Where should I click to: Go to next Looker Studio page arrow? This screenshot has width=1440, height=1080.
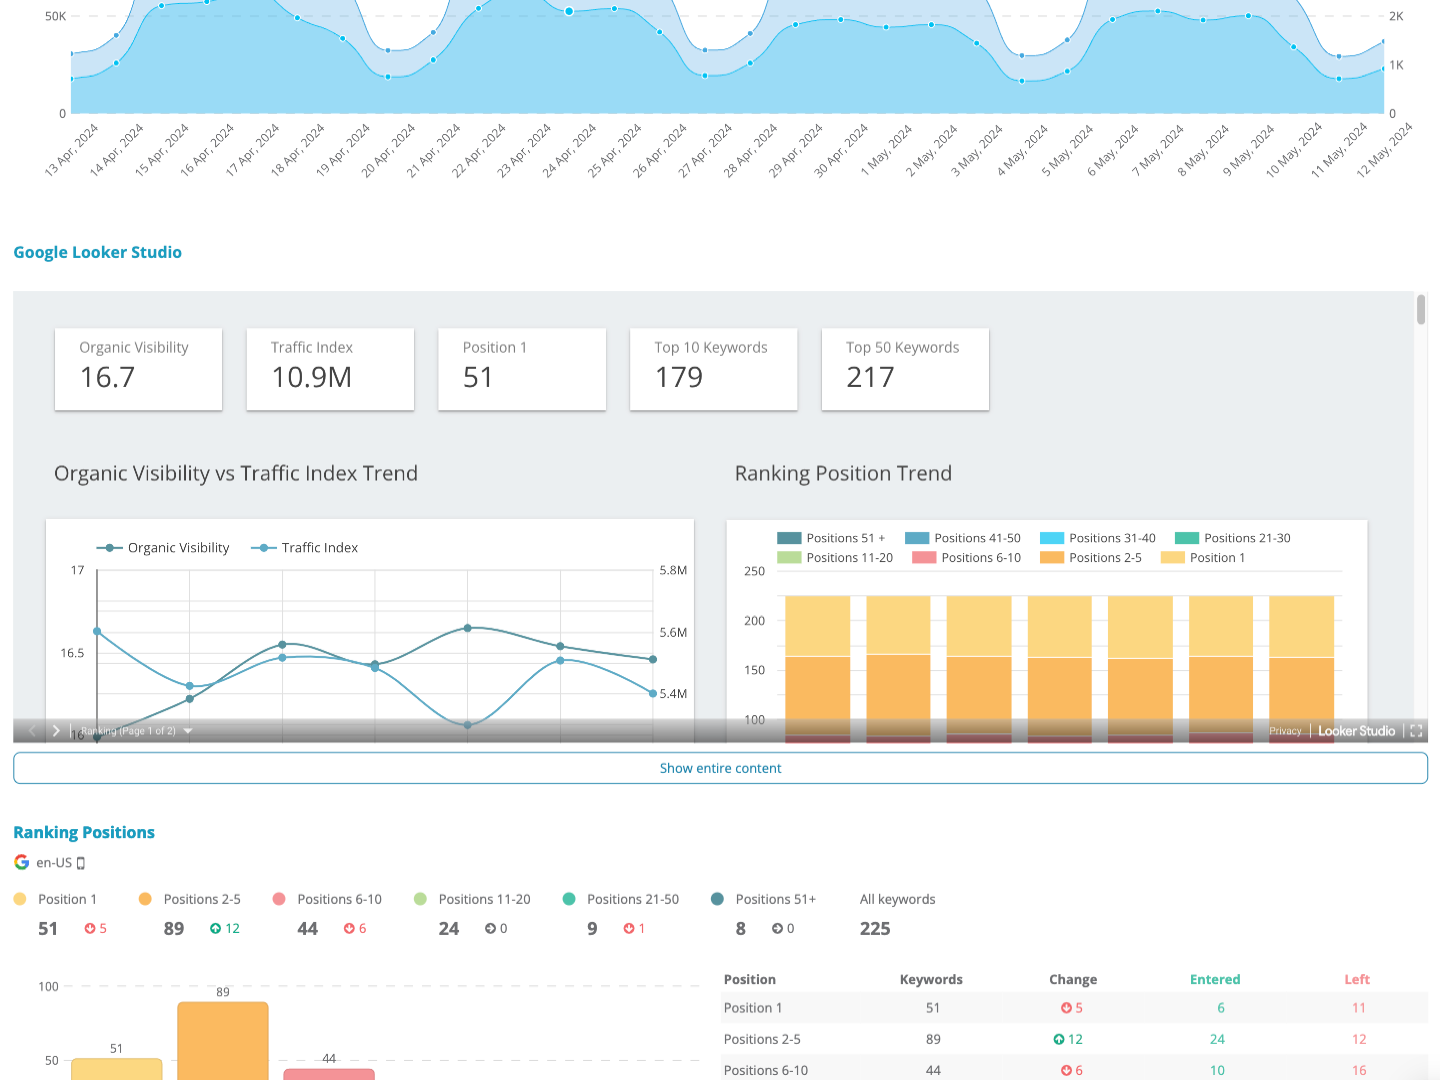pyautogui.click(x=56, y=731)
